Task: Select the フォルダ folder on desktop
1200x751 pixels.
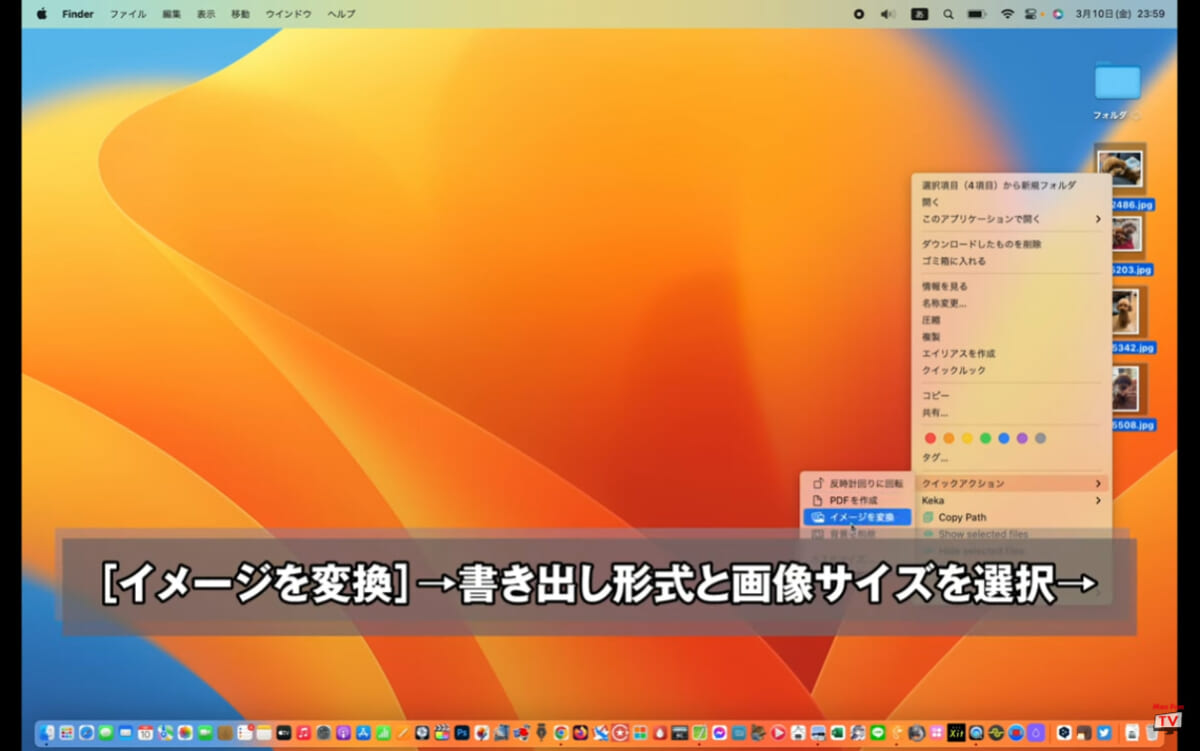Action: tap(1117, 82)
